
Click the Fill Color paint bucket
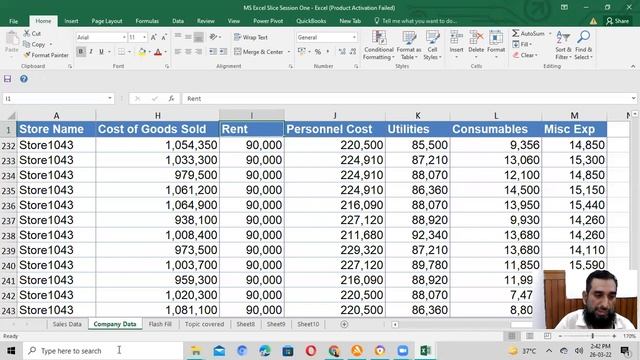point(142,52)
